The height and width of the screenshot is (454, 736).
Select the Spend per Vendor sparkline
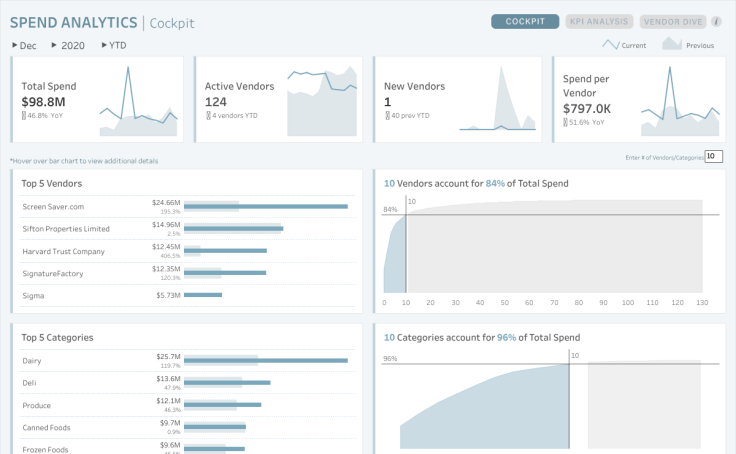tap(679, 103)
